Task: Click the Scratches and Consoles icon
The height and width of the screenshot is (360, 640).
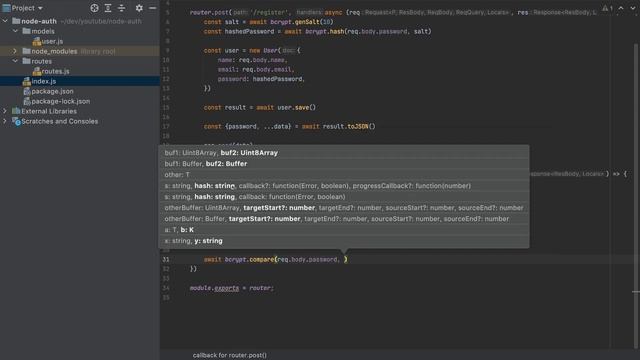Action: [x=16, y=121]
